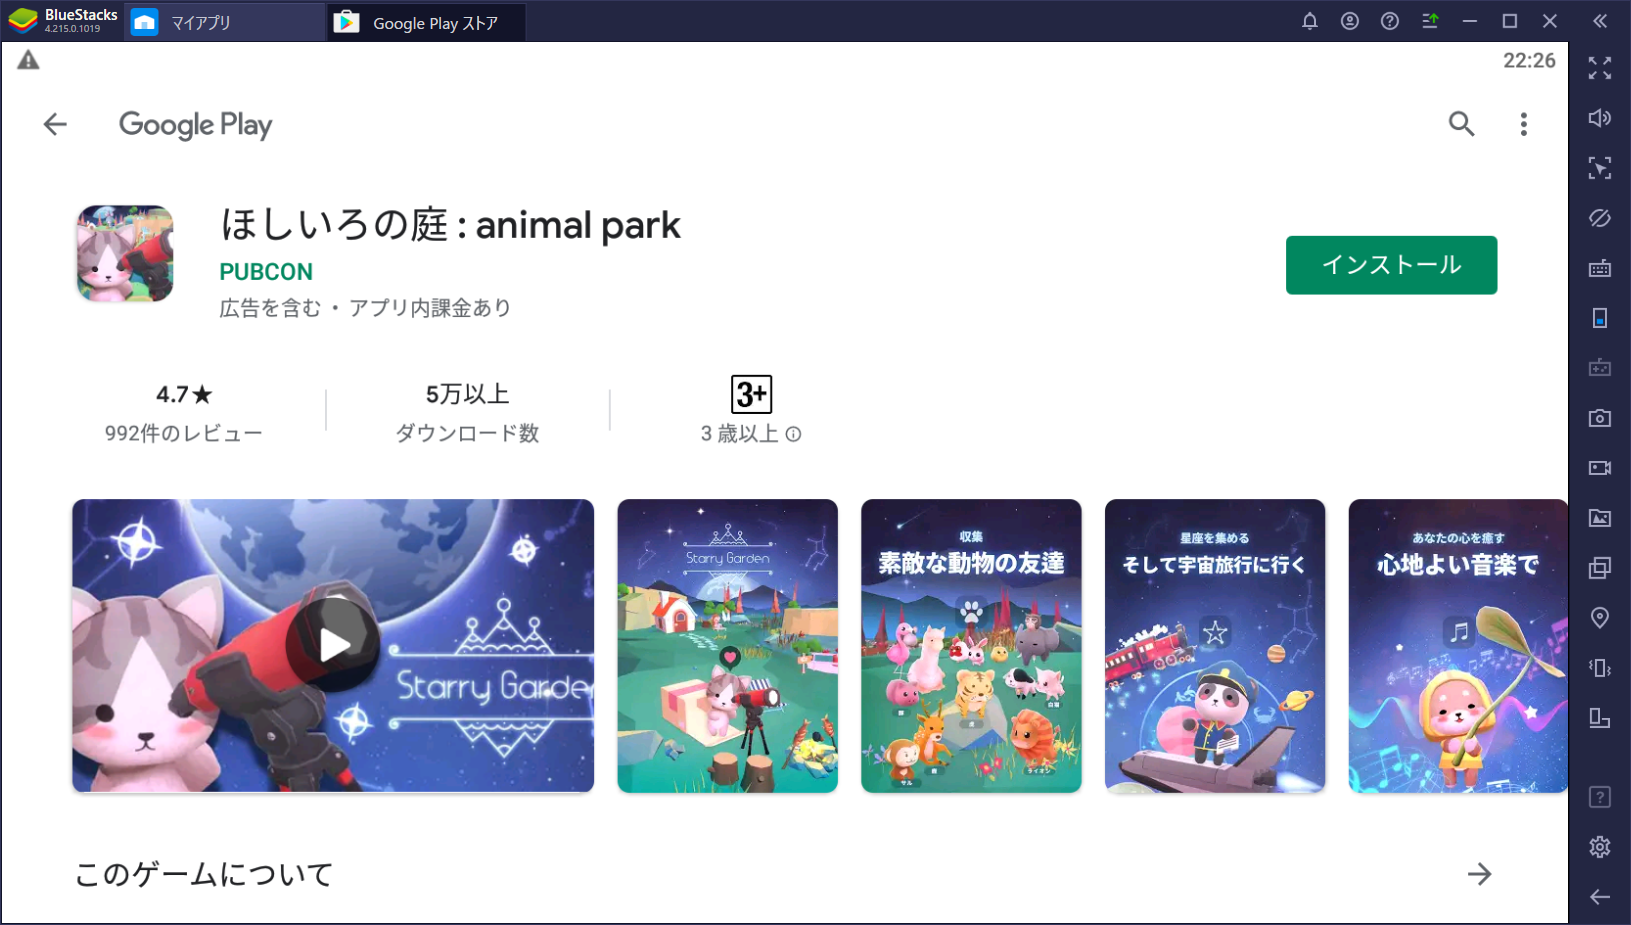
Task: Collapse the BlueStacks side toolbar
Action: click(1600, 21)
